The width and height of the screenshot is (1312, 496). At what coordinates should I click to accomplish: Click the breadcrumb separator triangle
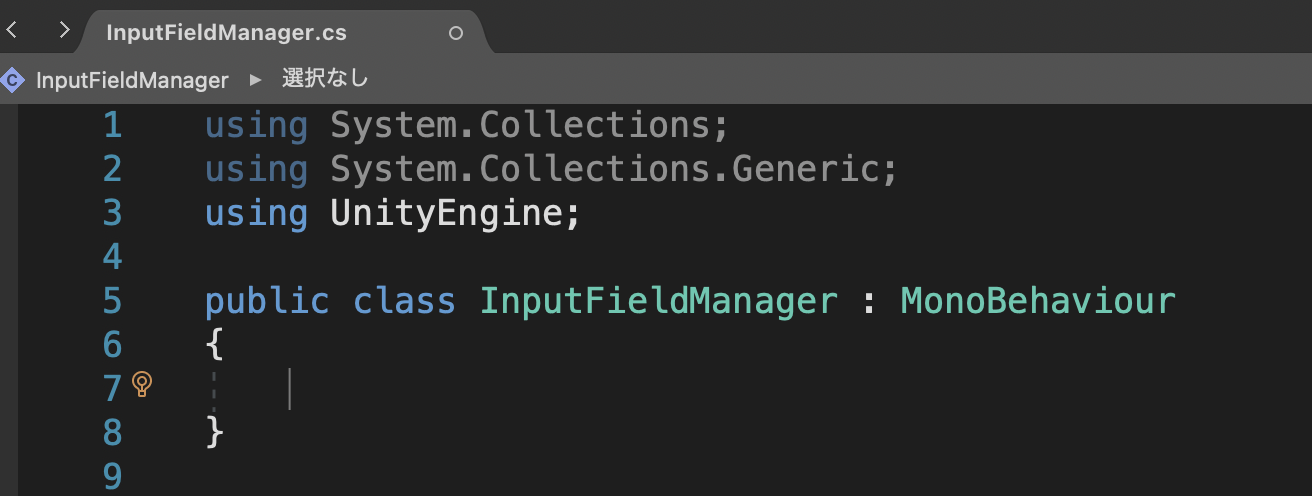[255, 80]
